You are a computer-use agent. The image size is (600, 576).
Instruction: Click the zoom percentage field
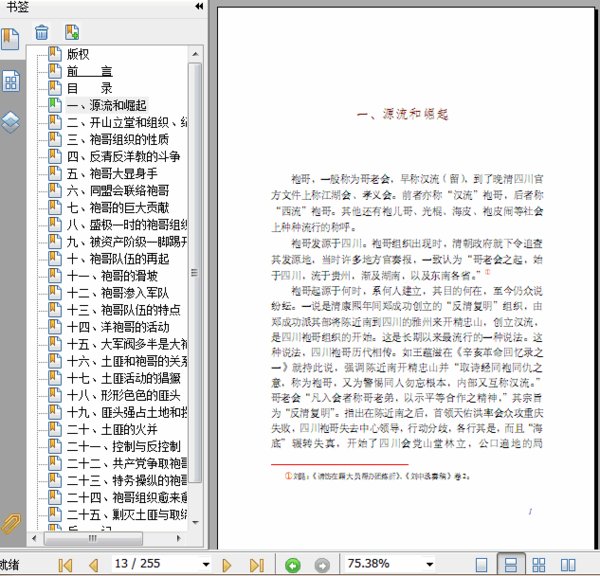[384, 564]
